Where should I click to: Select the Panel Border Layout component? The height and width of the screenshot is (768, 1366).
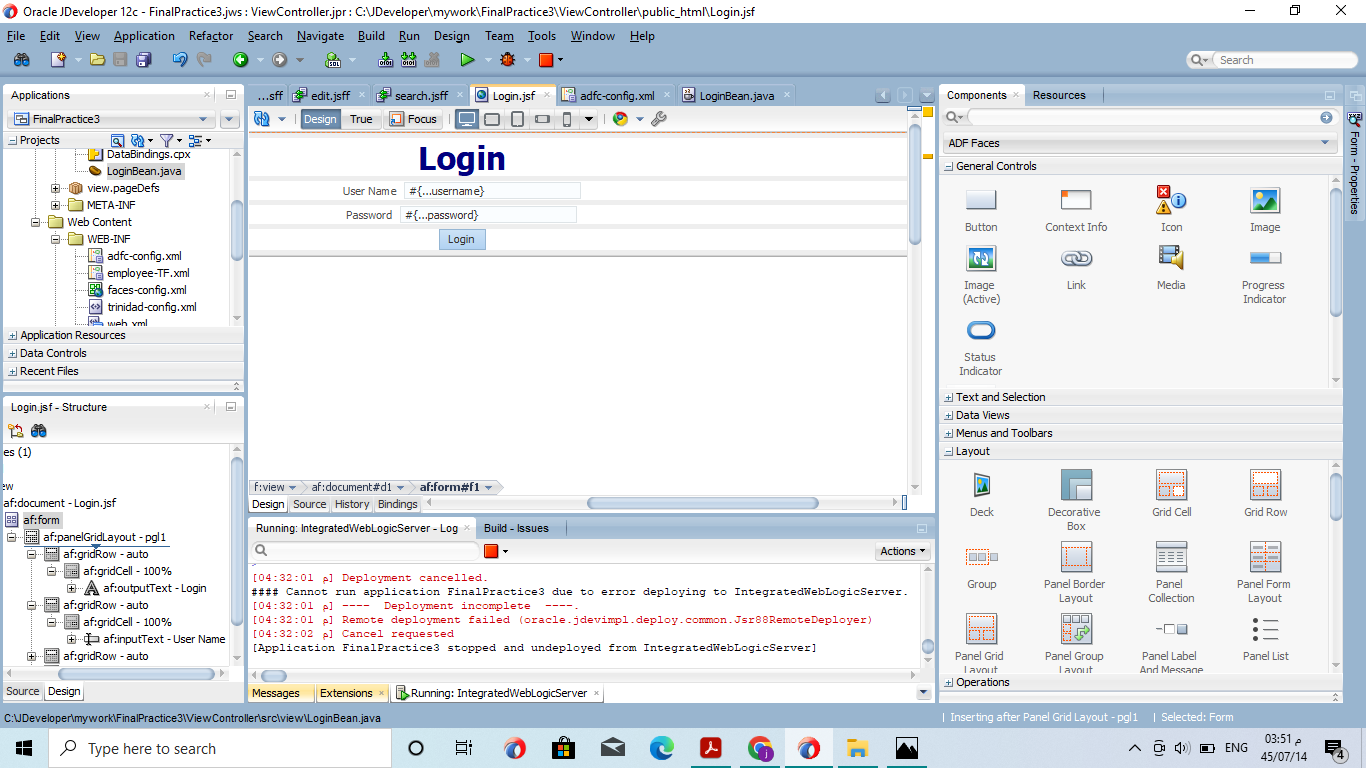1076,573
